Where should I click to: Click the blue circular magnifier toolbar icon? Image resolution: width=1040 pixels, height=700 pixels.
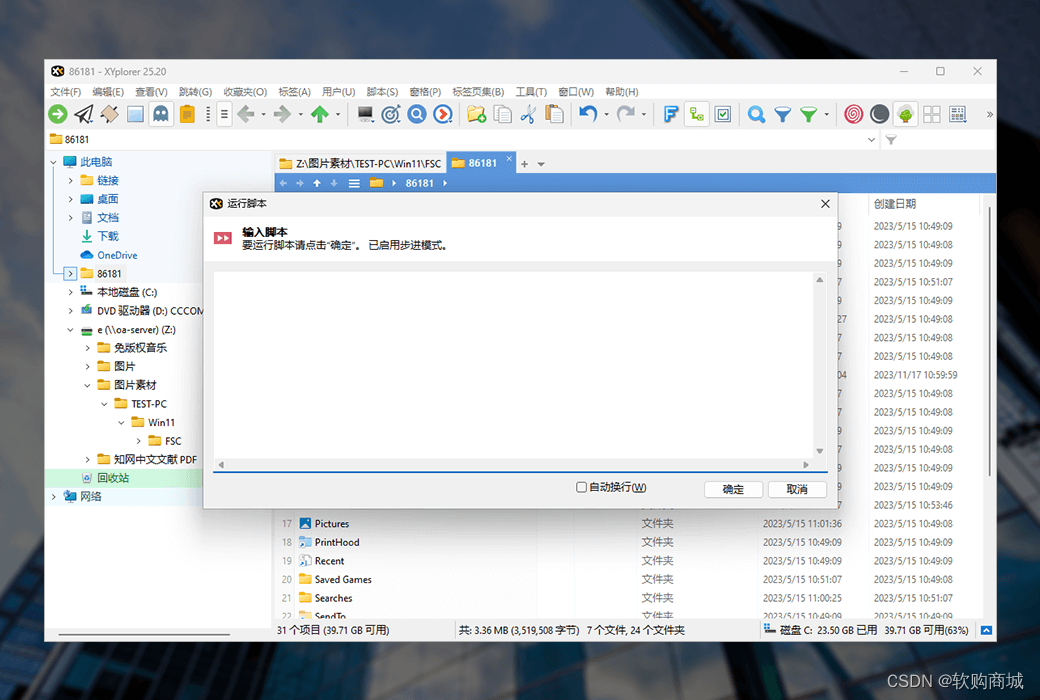pos(417,114)
